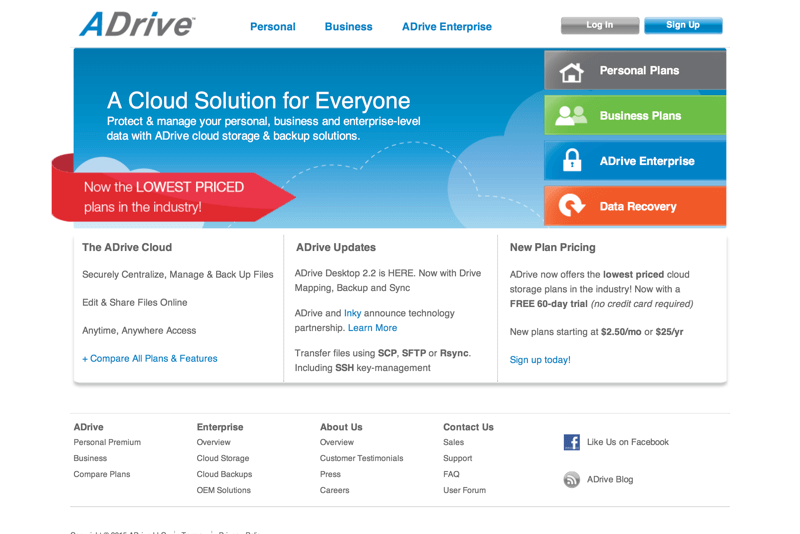
Task: Open Cloud Backups footer link
Action: pos(224,474)
